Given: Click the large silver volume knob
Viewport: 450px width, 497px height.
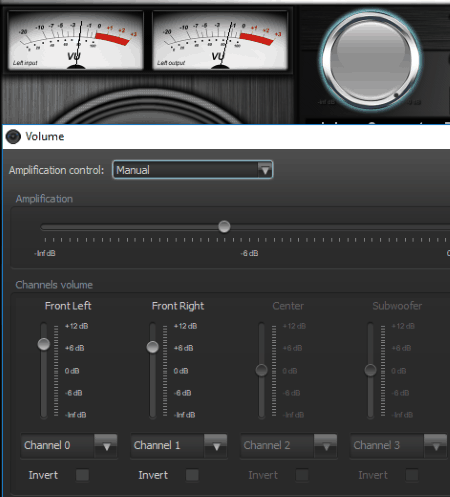Looking at the screenshot, I should click(371, 60).
